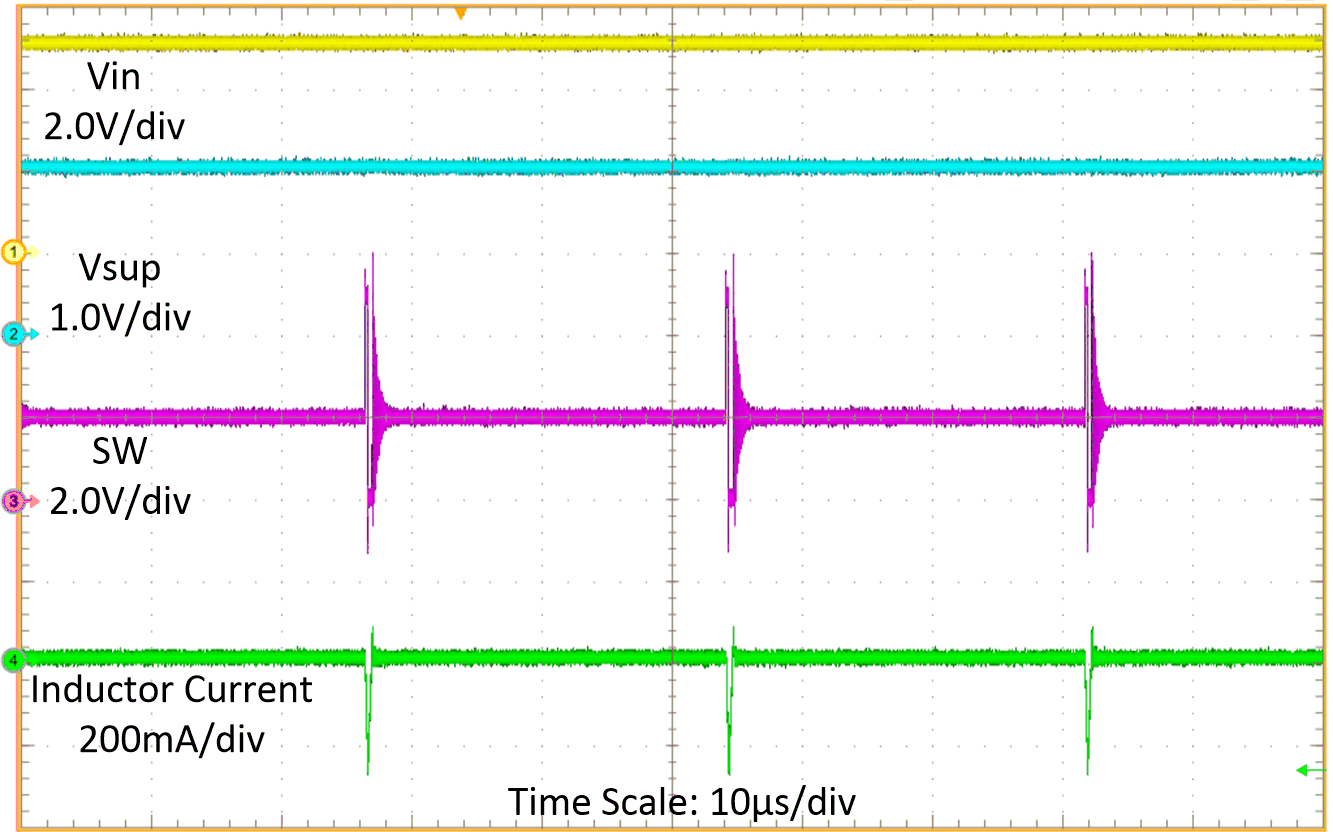Click the '200mA/div' text
1333x832 pixels.
coord(172,740)
